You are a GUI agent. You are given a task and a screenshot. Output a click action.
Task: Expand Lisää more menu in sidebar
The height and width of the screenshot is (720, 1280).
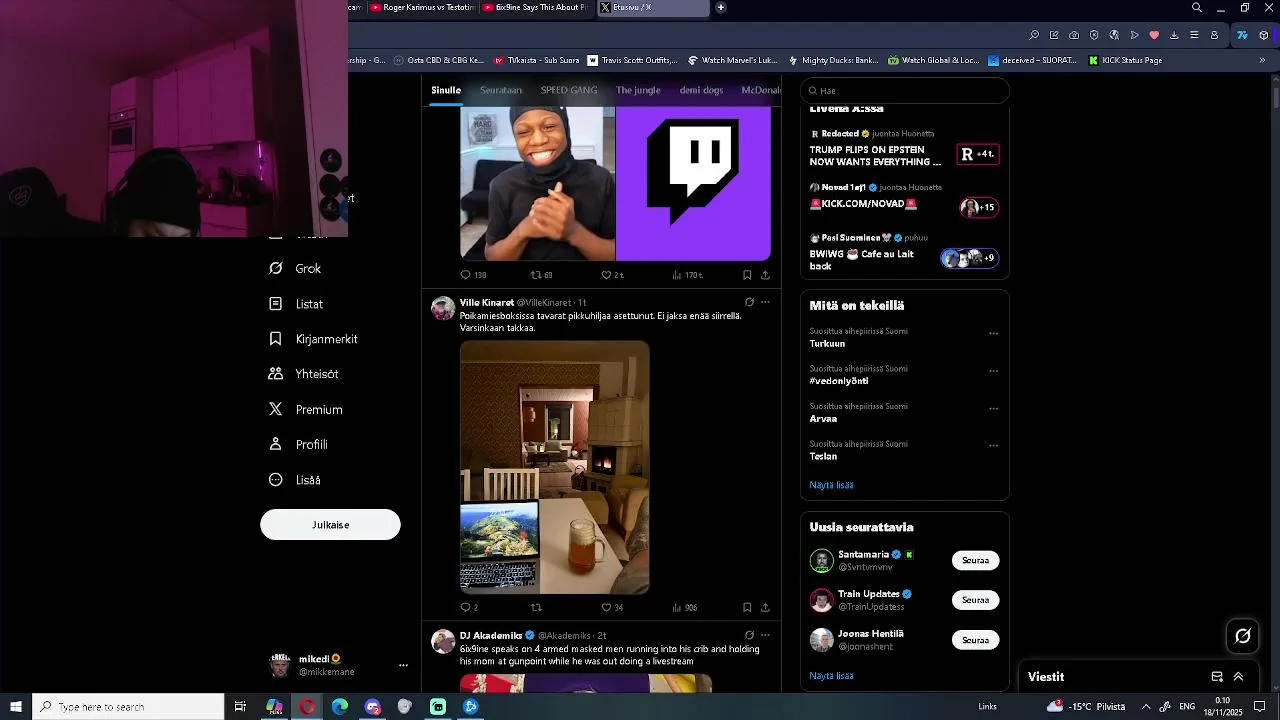(x=295, y=480)
